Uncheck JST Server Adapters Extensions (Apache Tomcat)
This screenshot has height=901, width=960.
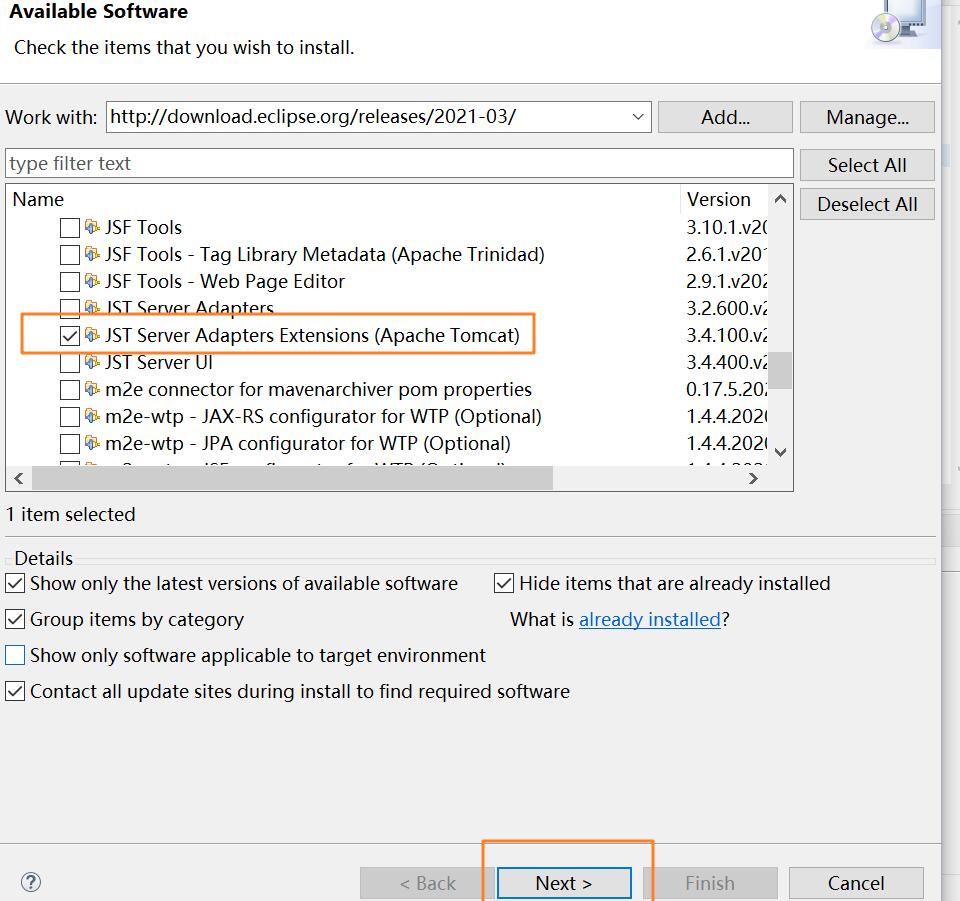click(x=69, y=335)
